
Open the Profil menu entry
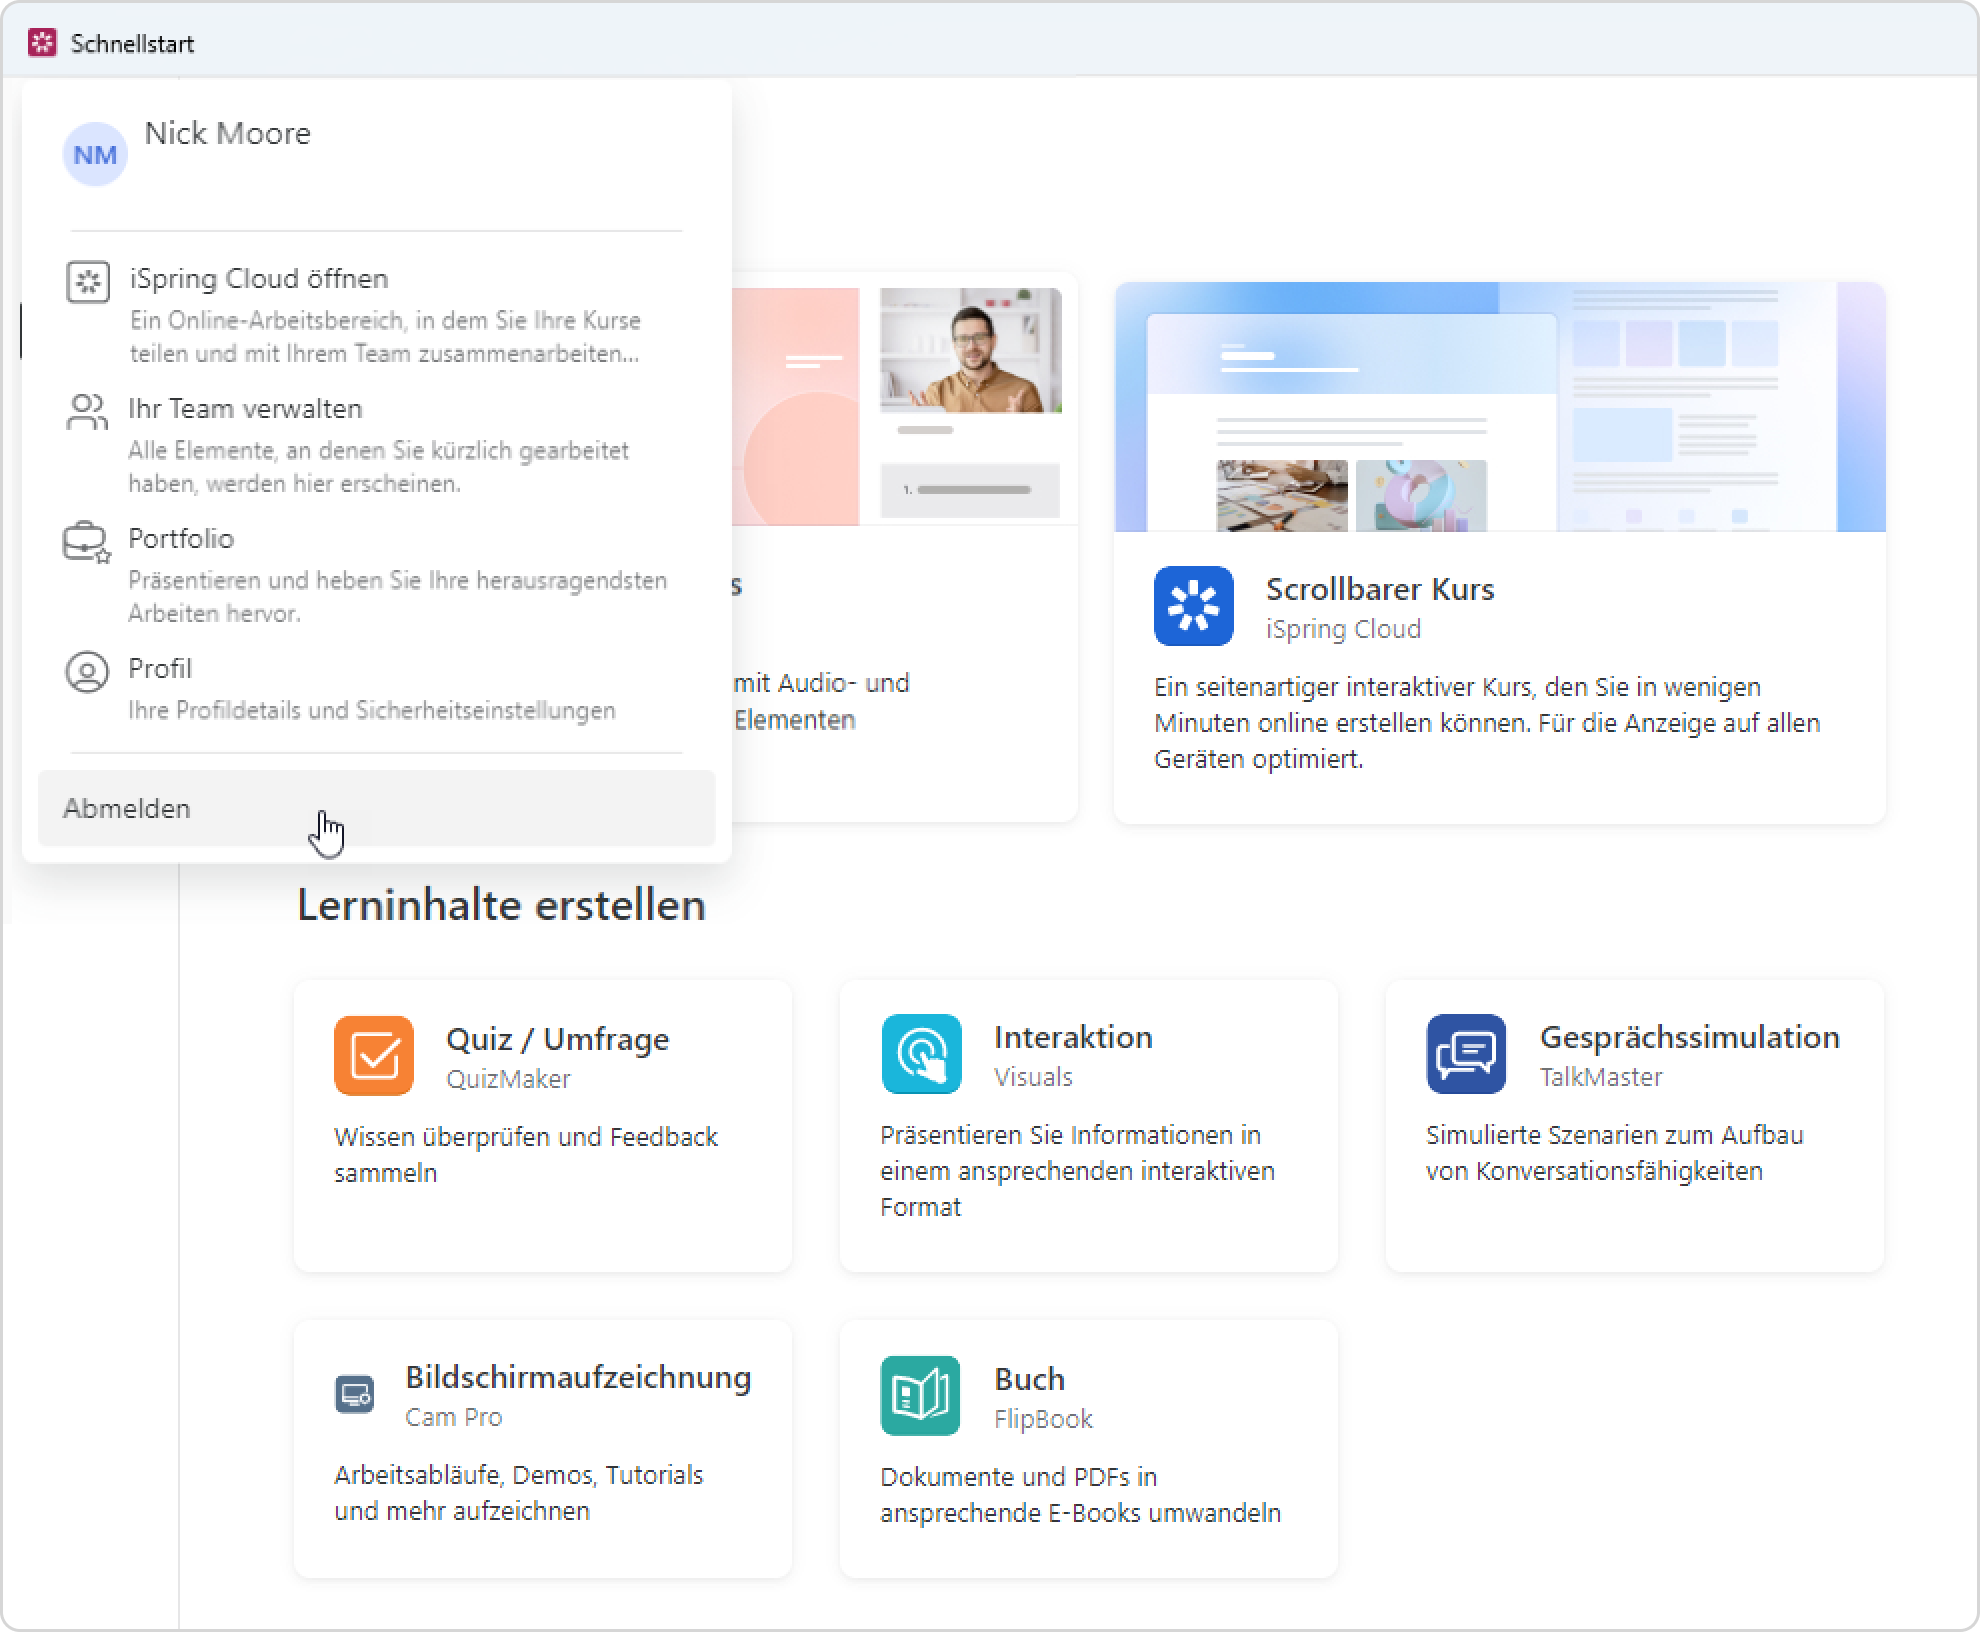[x=376, y=688]
